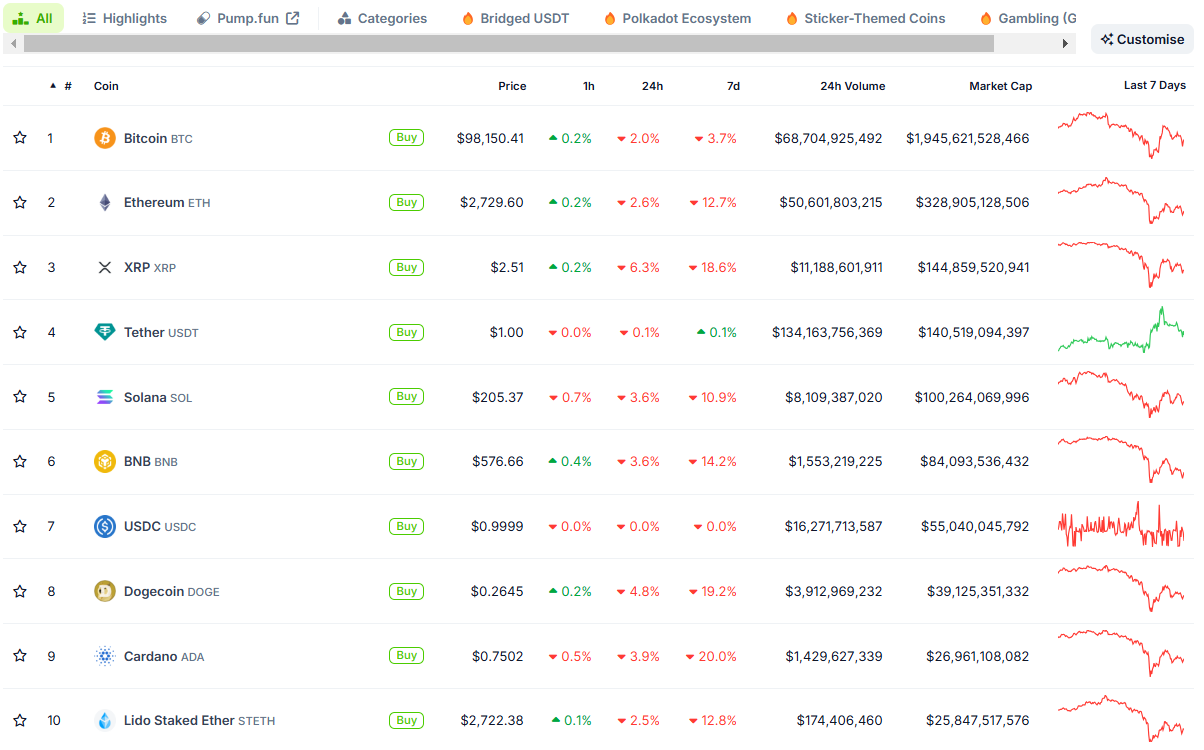Viewport: 1204px width, 750px height.
Task: Click the Solana logo icon
Action: click(105, 397)
